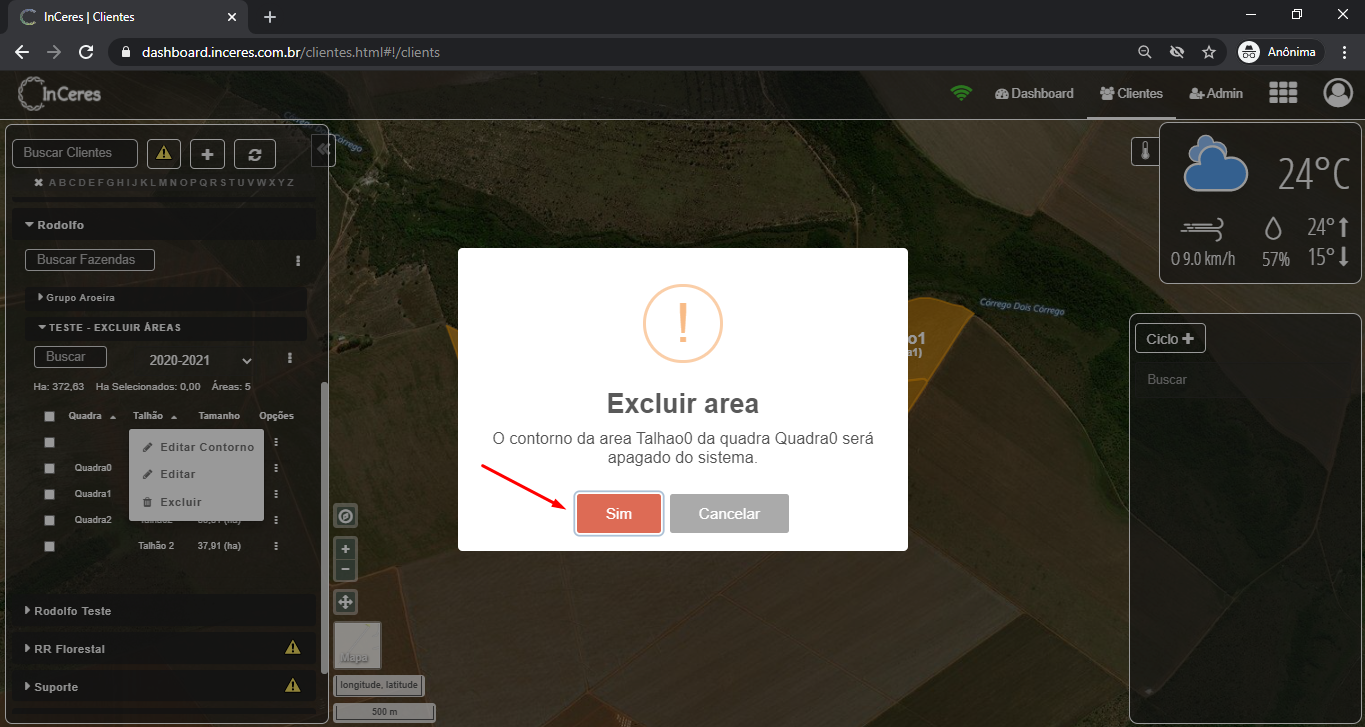Click the longitude, latitude box
The width and height of the screenshot is (1365, 727).
378,685
